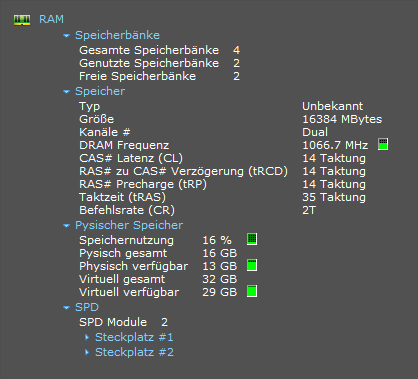Click the Speicherbänke heading
The image size is (418, 379).
point(117,35)
